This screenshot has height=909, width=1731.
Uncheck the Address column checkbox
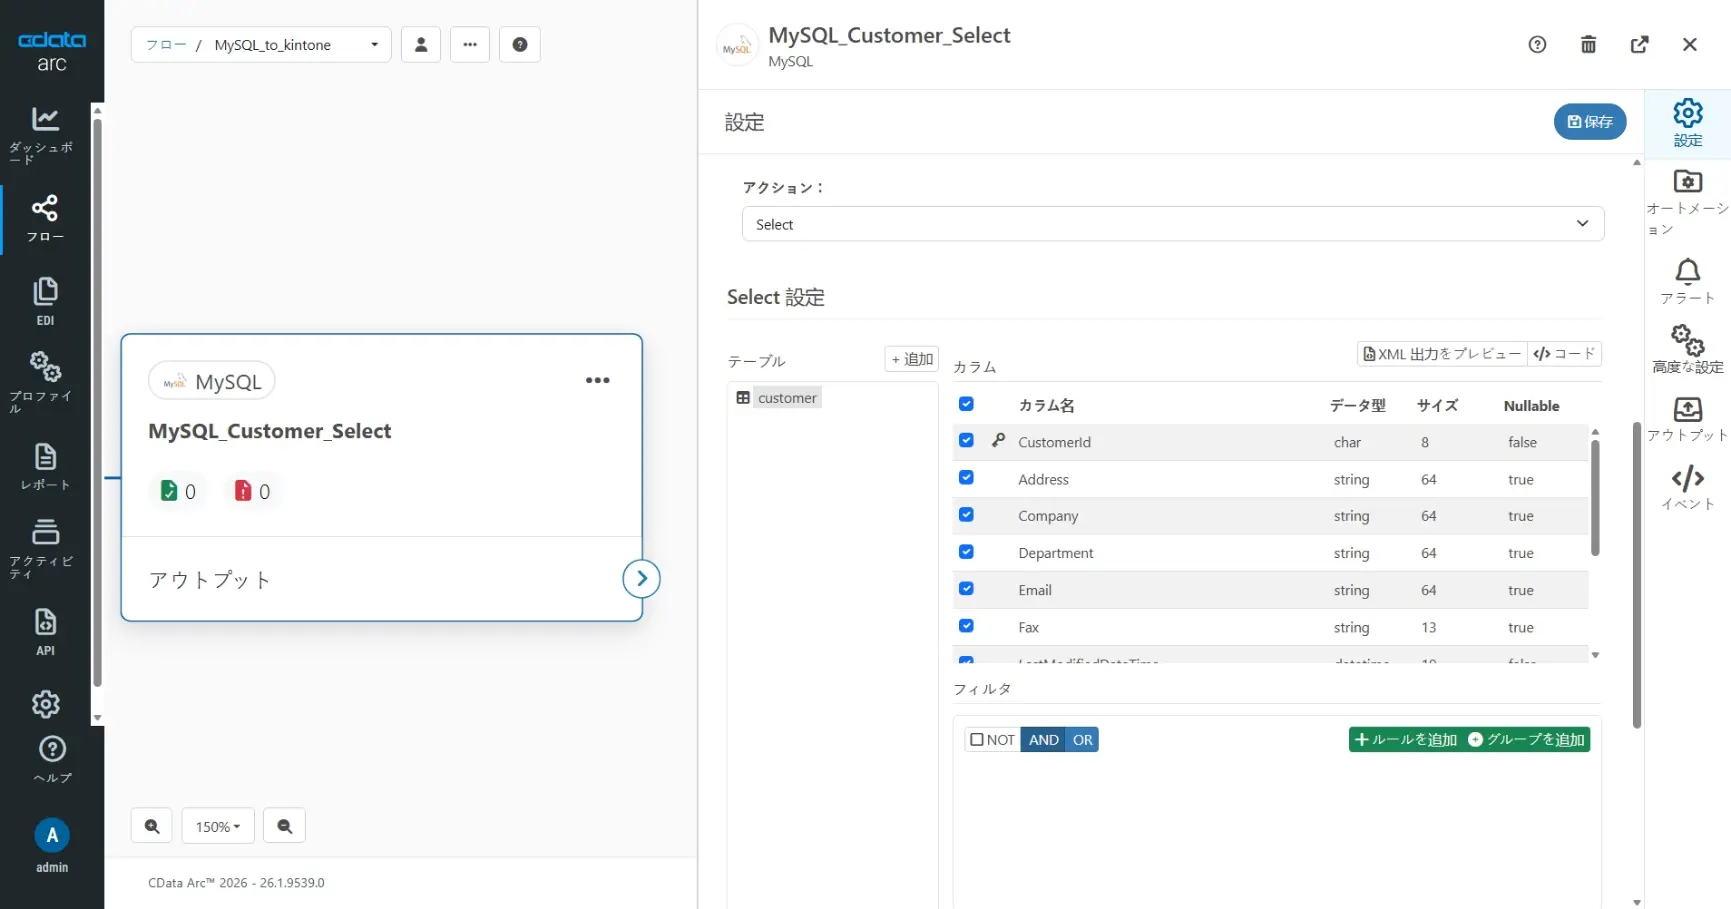(966, 478)
